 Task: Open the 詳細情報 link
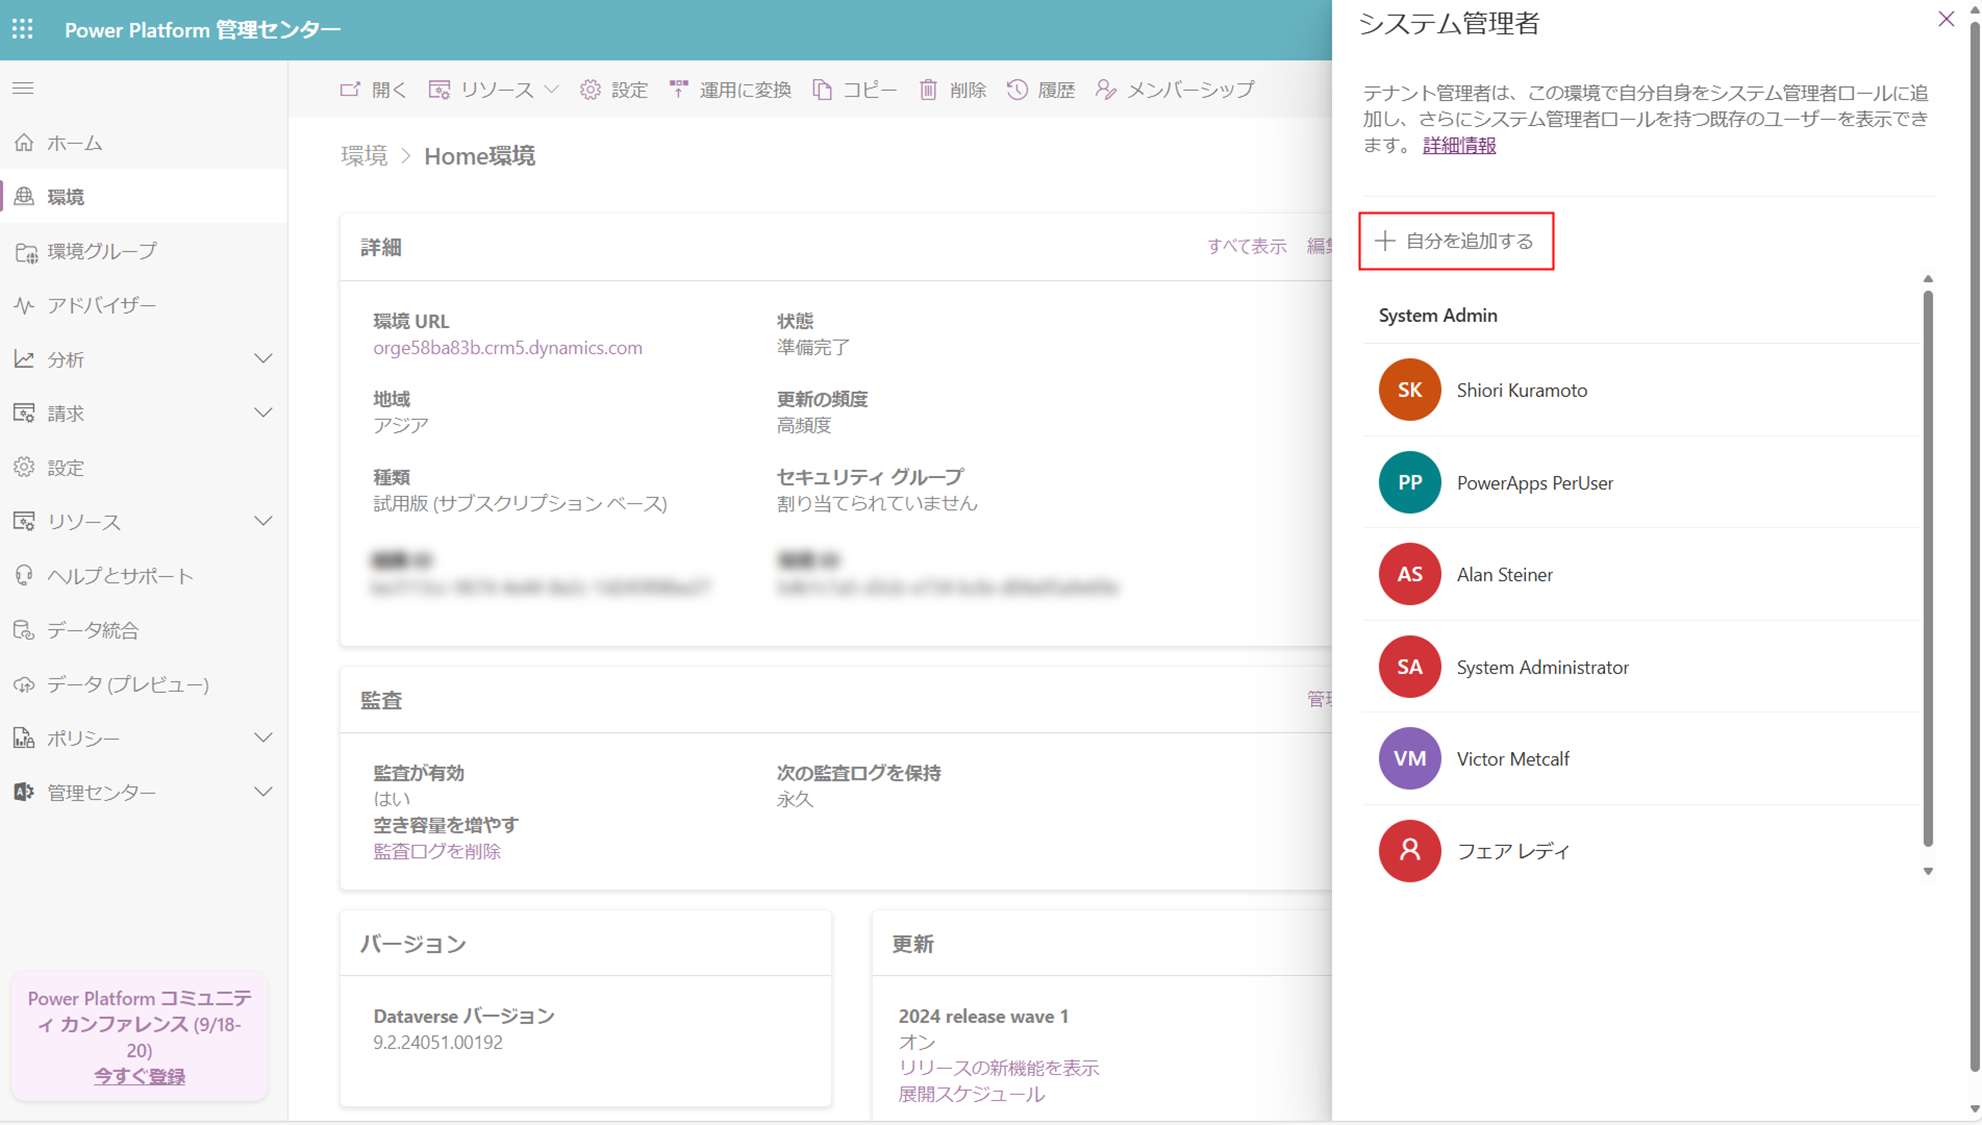pyautogui.click(x=1458, y=145)
